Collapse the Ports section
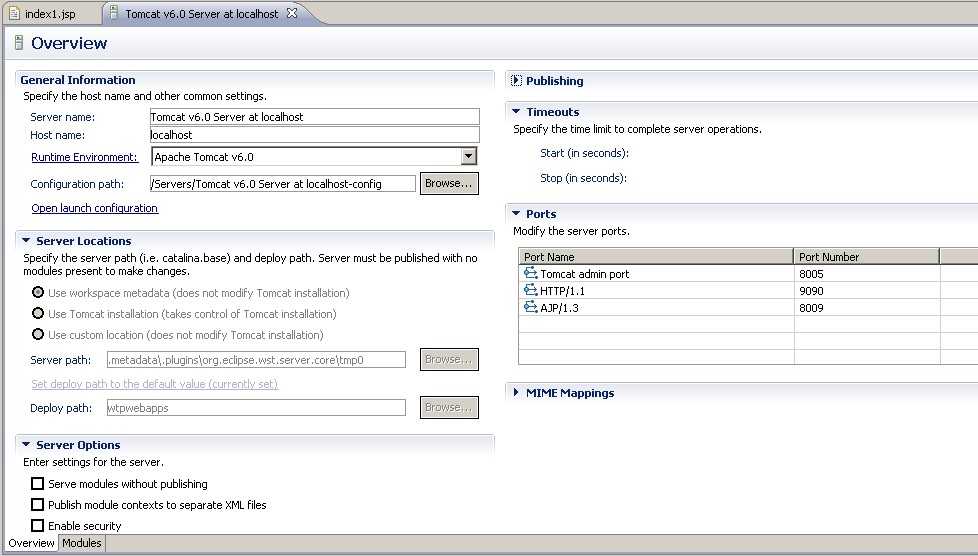This screenshot has height=556, width=978. (516, 213)
